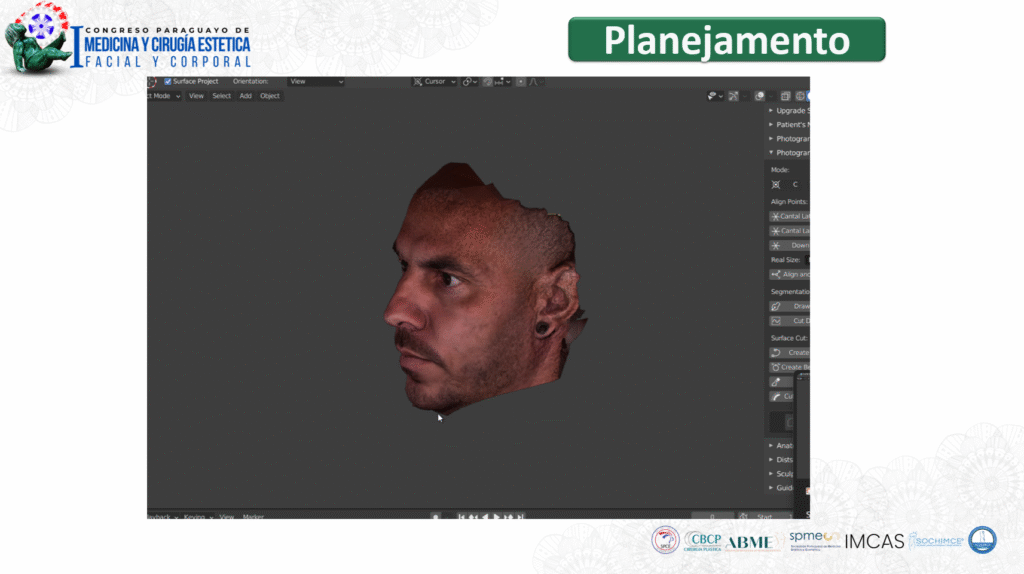Image resolution: width=1024 pixels, height=574 pixels.
Task: Click first Cantal Lateral align point button
Action: (790, 216)
